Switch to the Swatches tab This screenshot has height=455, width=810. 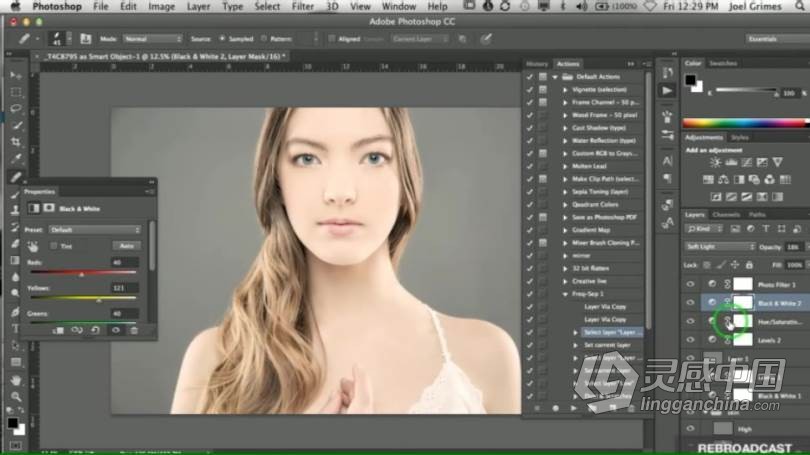tap(723, 63)
